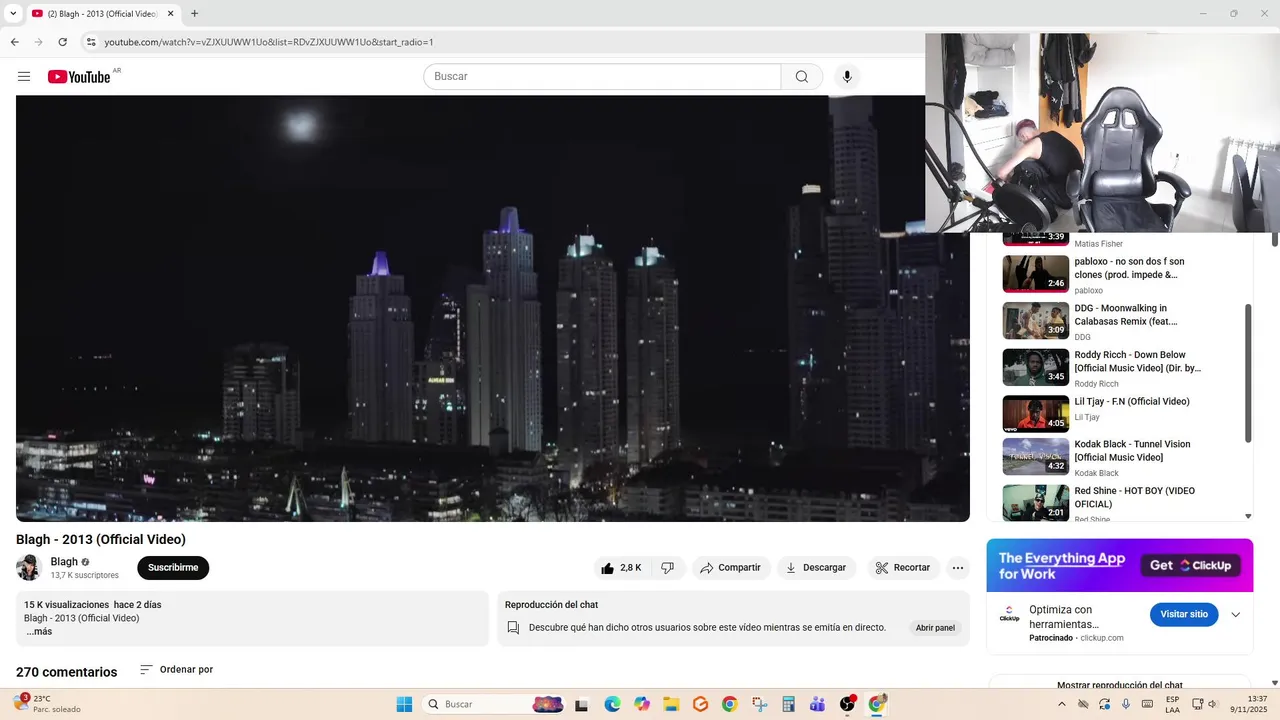Expand the ad options chevron
This screenshot has height=720, width=1280.
pyautogui.click(x=1236, y=614)
